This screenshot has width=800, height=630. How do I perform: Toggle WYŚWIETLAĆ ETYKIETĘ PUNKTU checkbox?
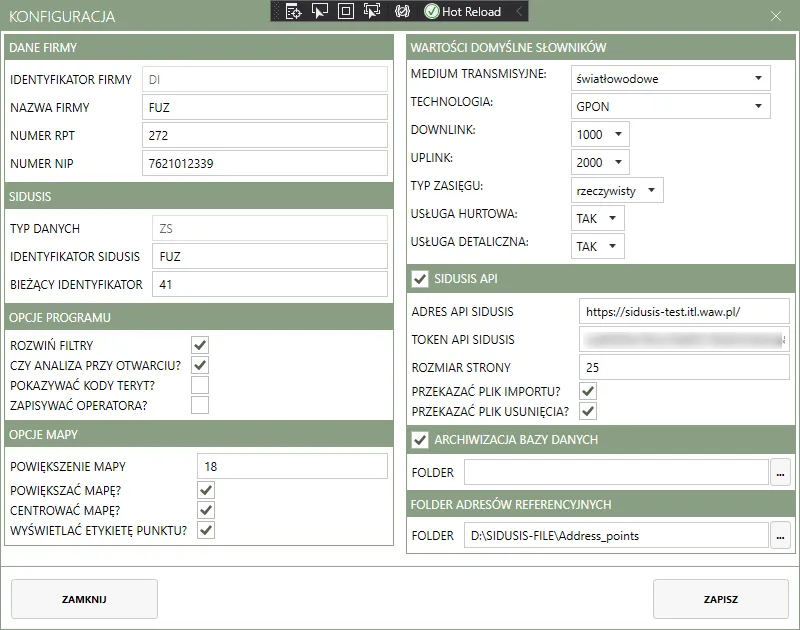tap(206, 530)
